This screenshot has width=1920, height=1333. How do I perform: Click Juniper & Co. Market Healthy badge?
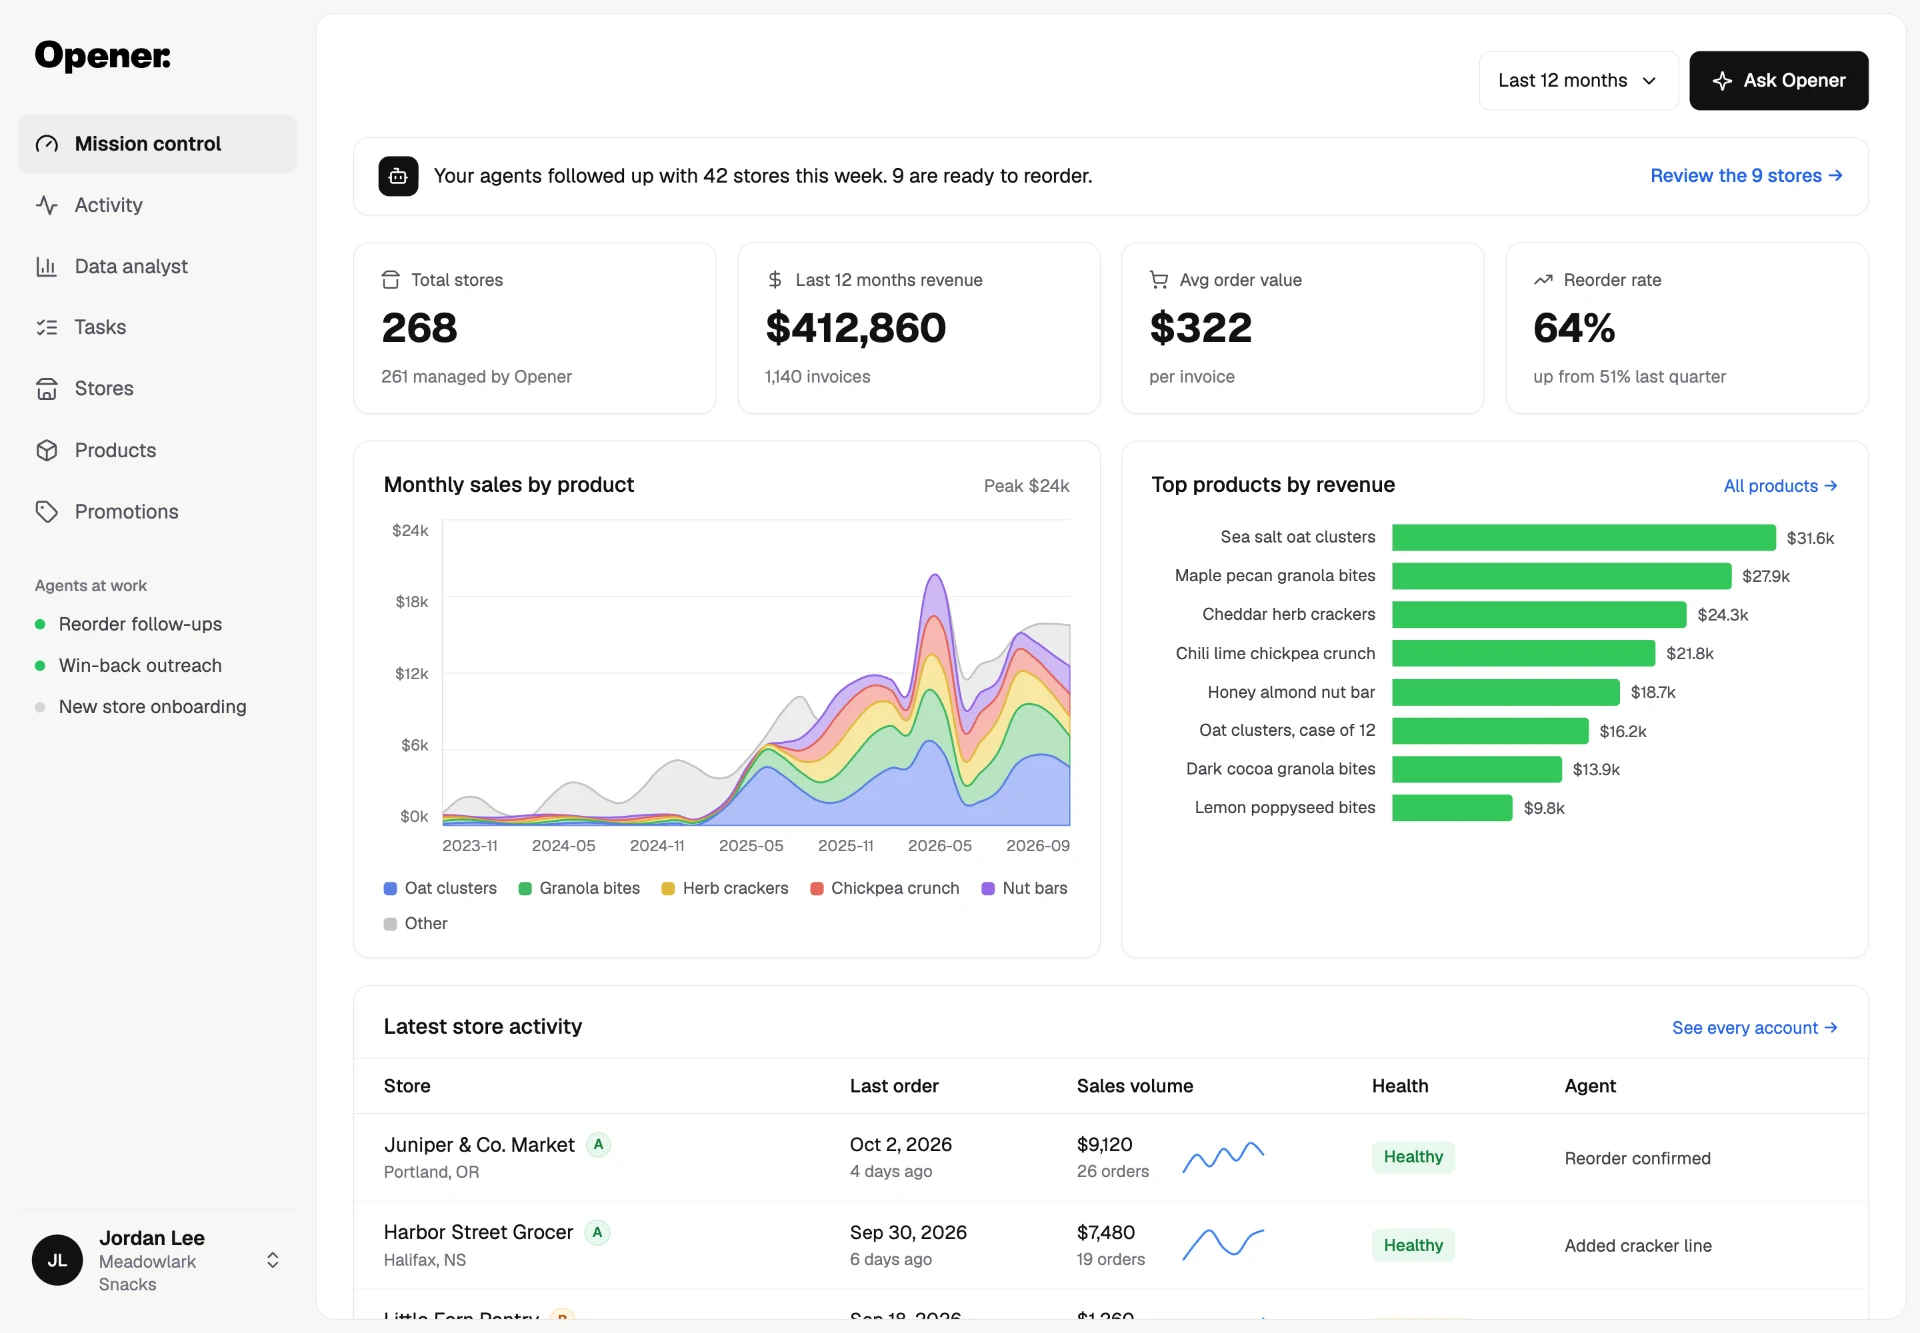[x=1413, y=1157]
